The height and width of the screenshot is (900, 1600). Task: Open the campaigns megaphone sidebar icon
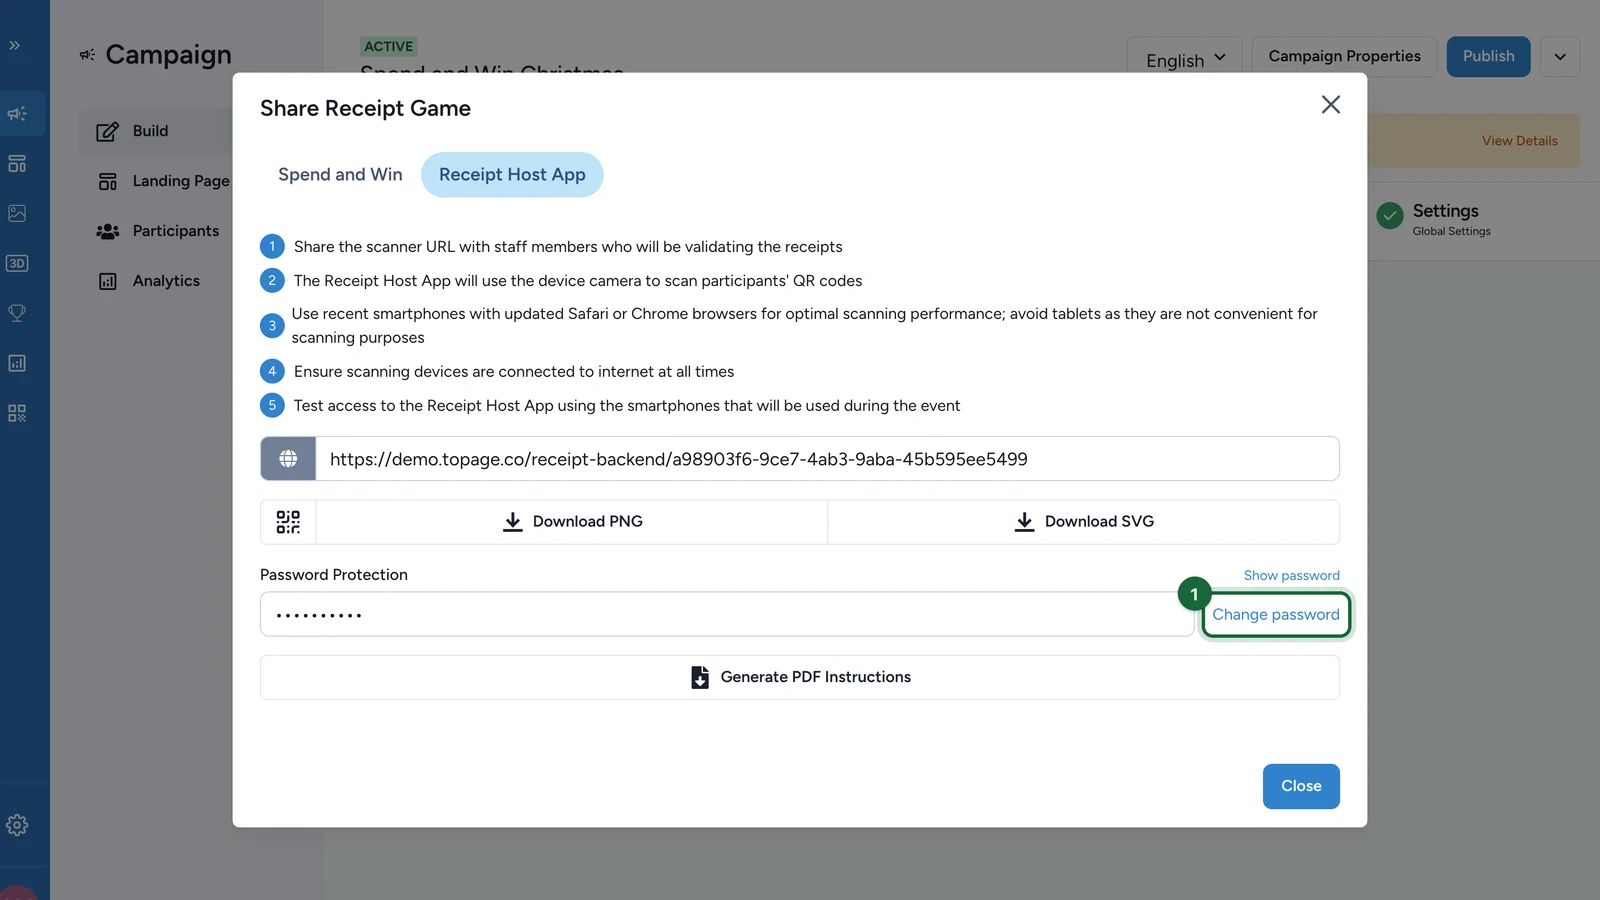click(17, 113)
